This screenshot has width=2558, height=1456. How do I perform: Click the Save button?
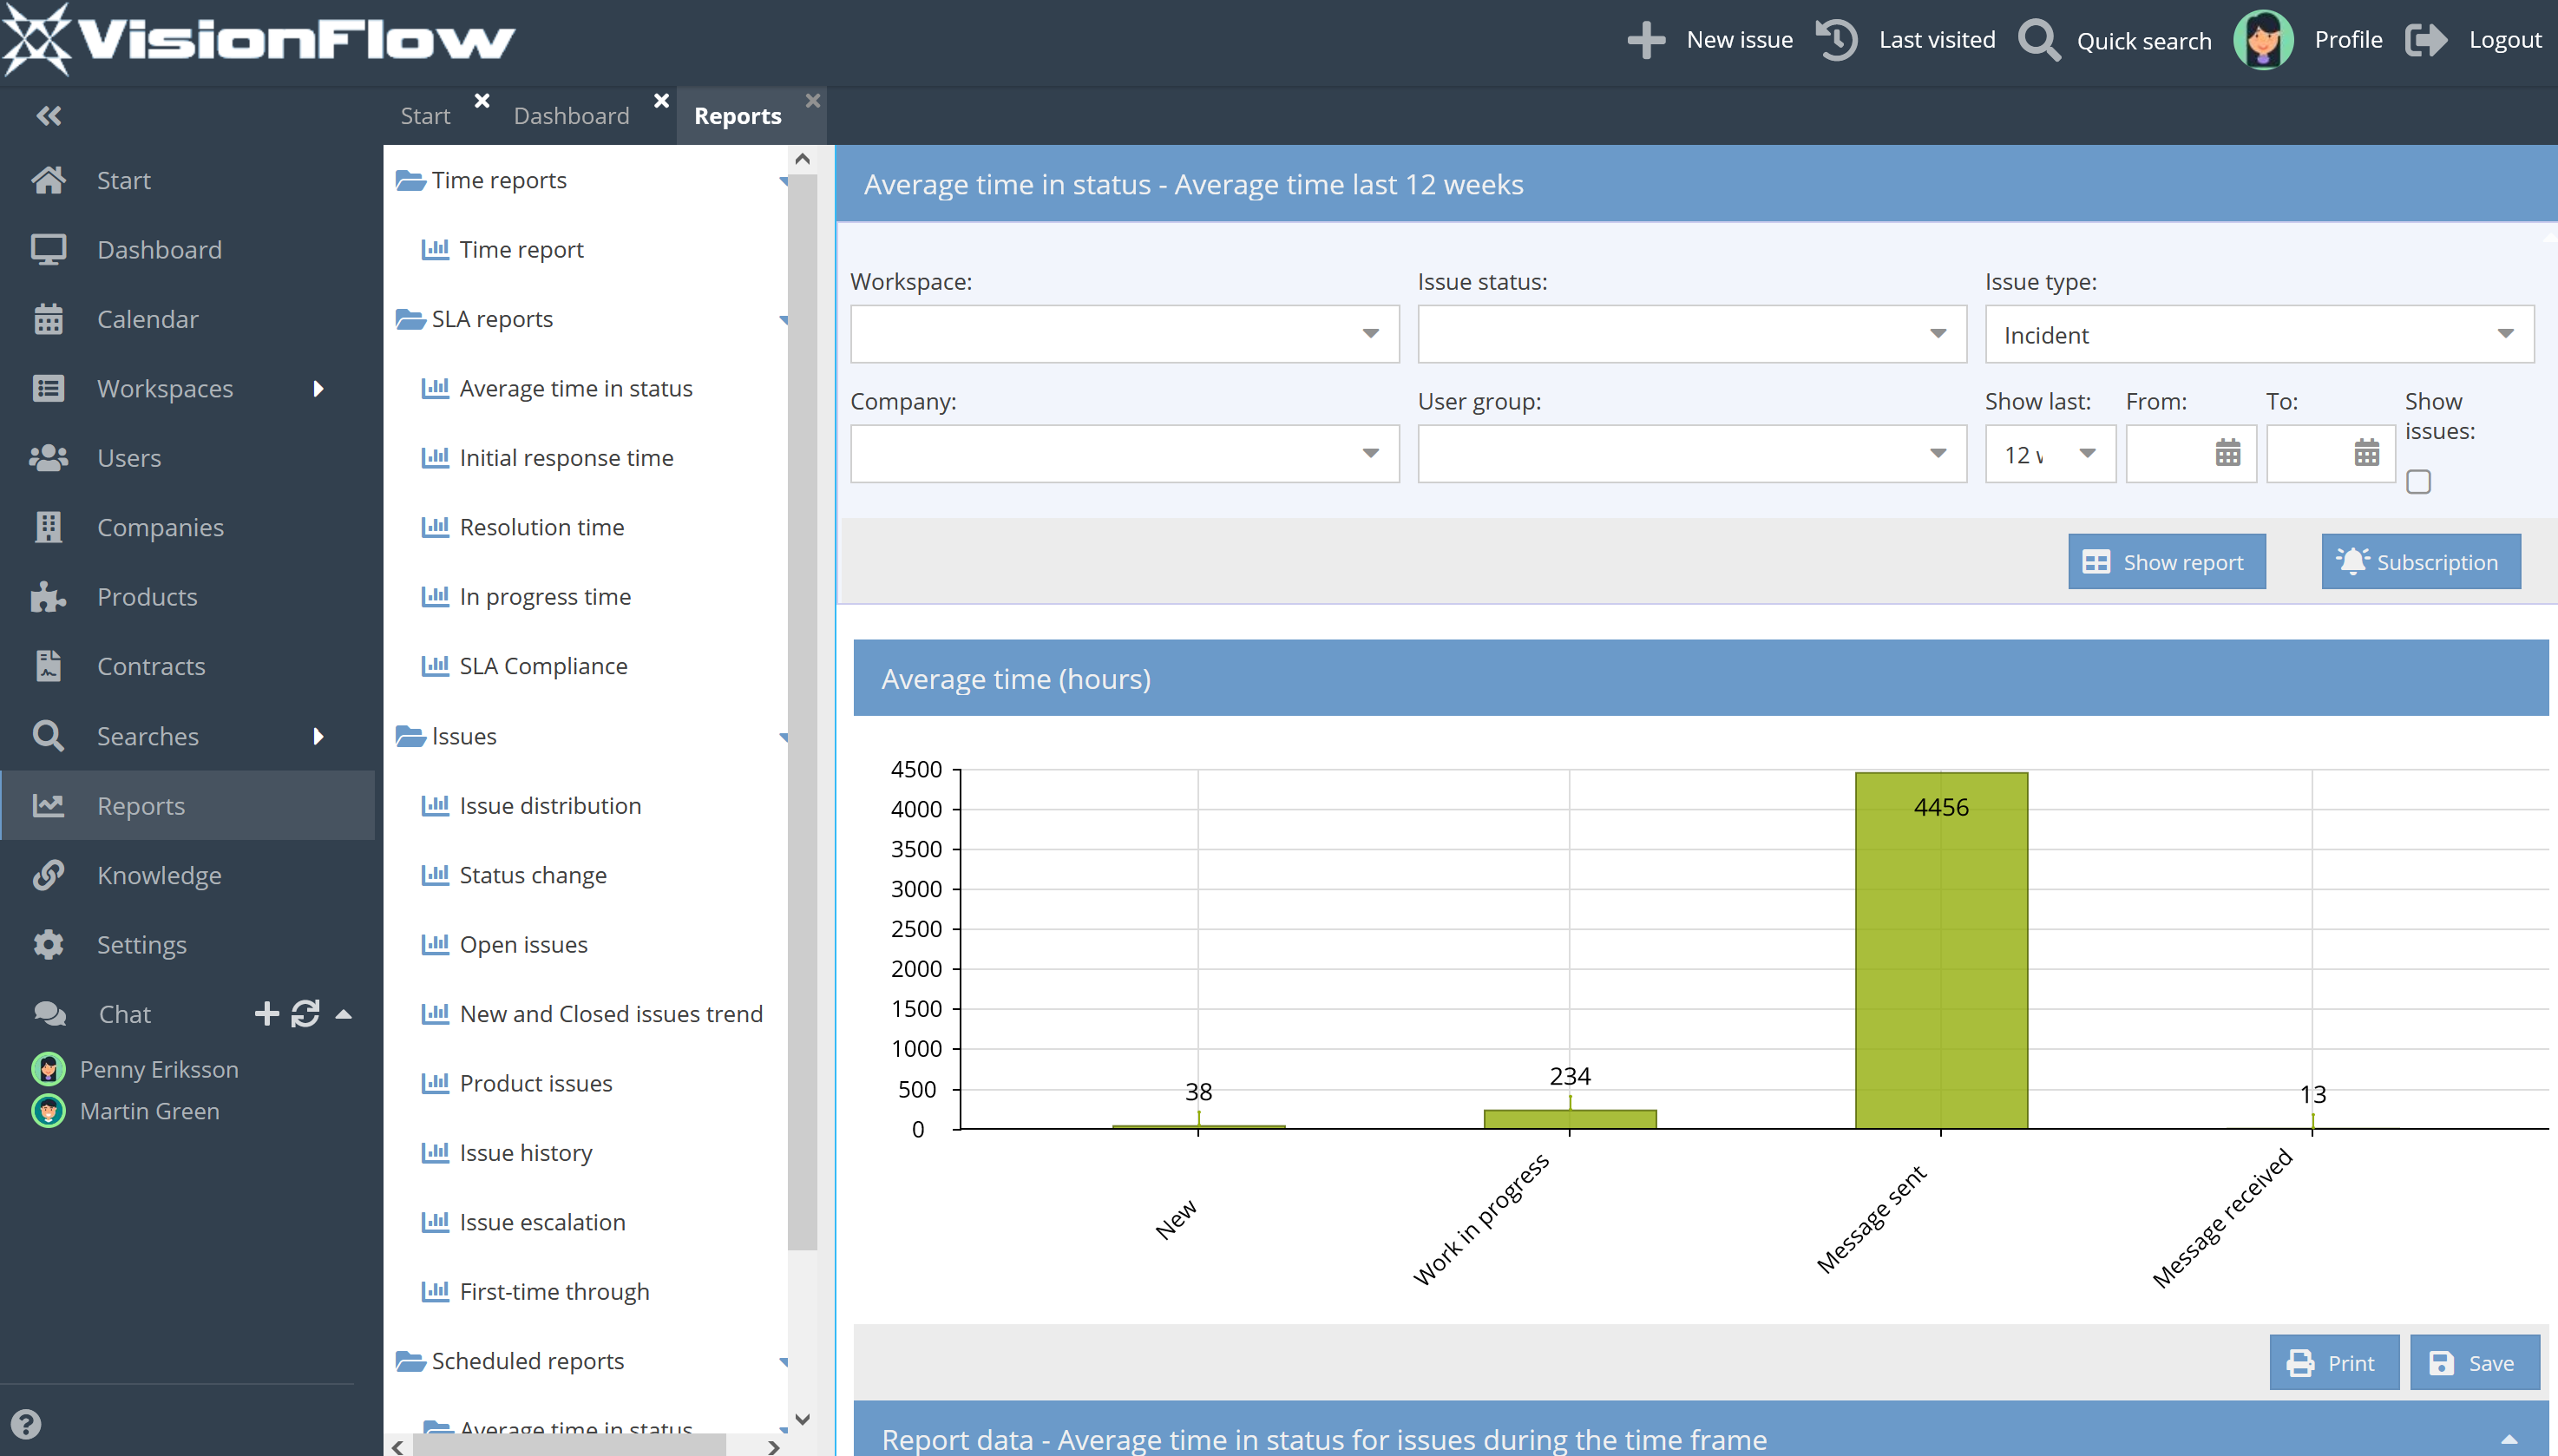(2474, 1362)
